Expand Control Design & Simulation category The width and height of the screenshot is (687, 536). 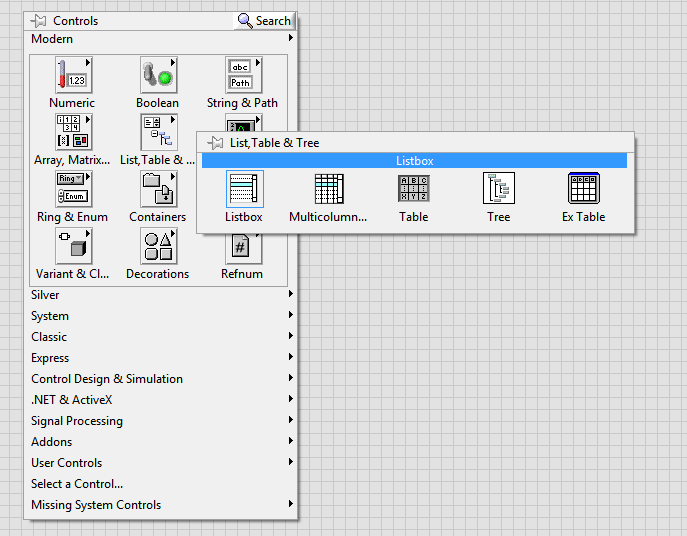(x=161, y=379)
